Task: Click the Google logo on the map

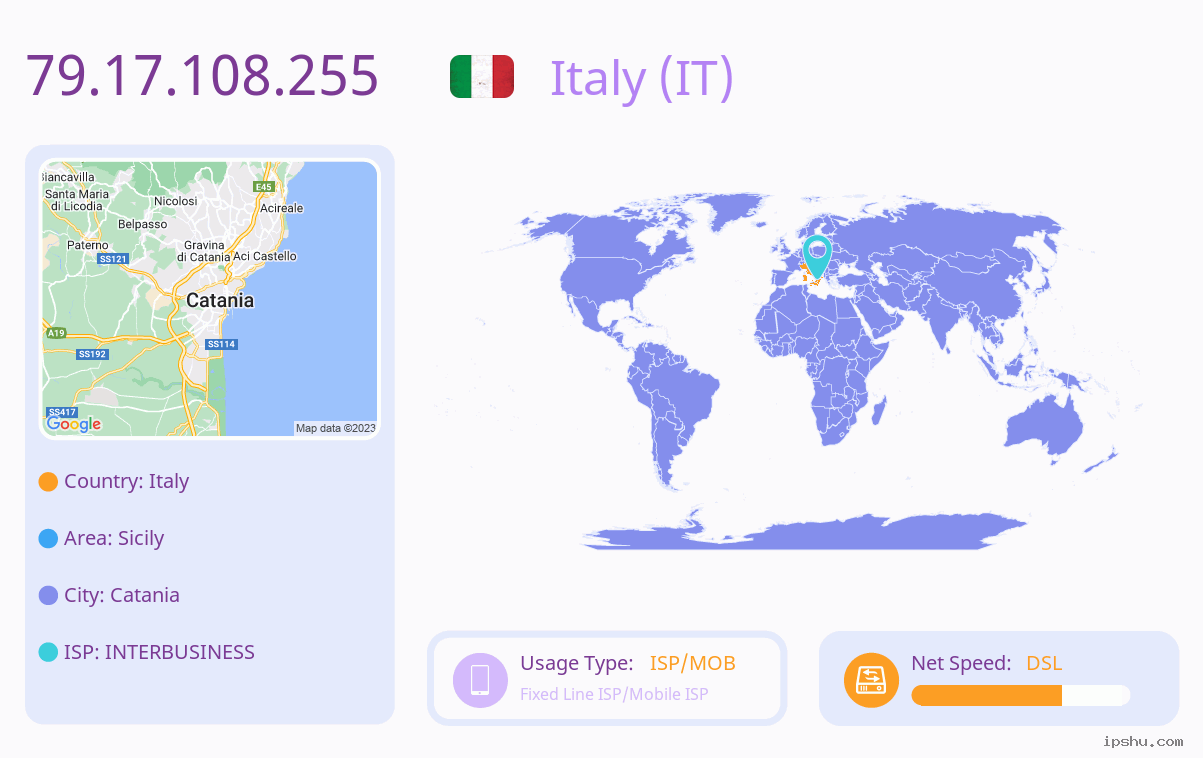Action: (x=74, y=424)
